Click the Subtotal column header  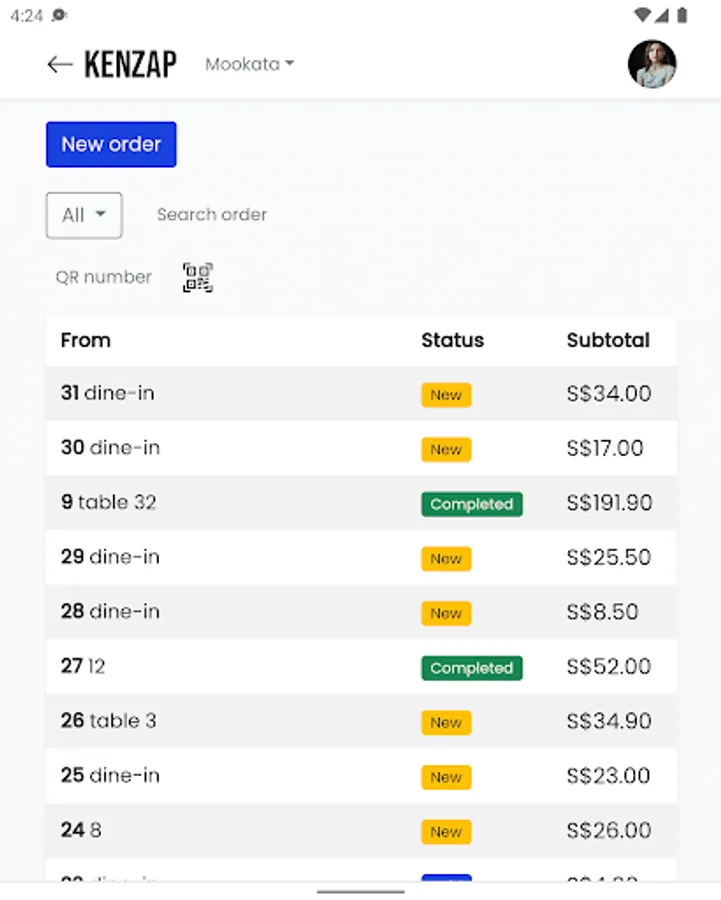click(x=608, y=340)
